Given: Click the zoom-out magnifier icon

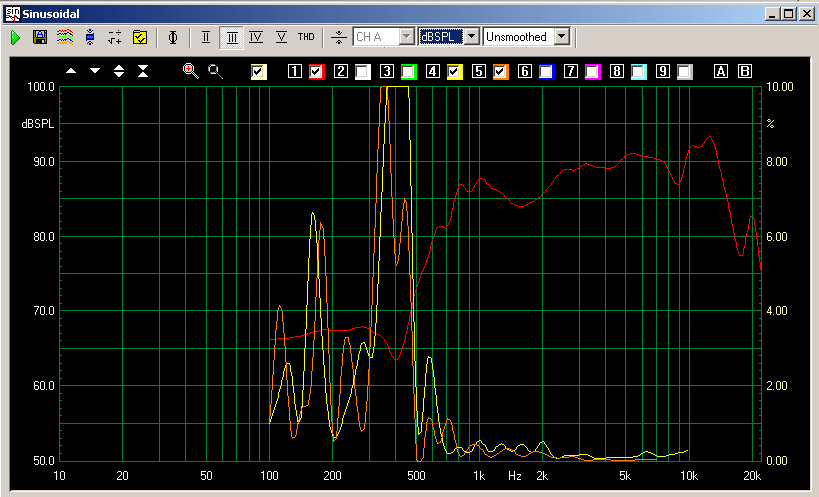Looking at the screenshot, I should click(215, 71).
